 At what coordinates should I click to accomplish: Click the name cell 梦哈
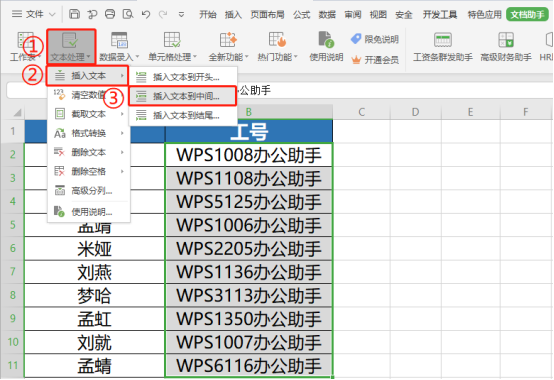(x=95, y=295)
